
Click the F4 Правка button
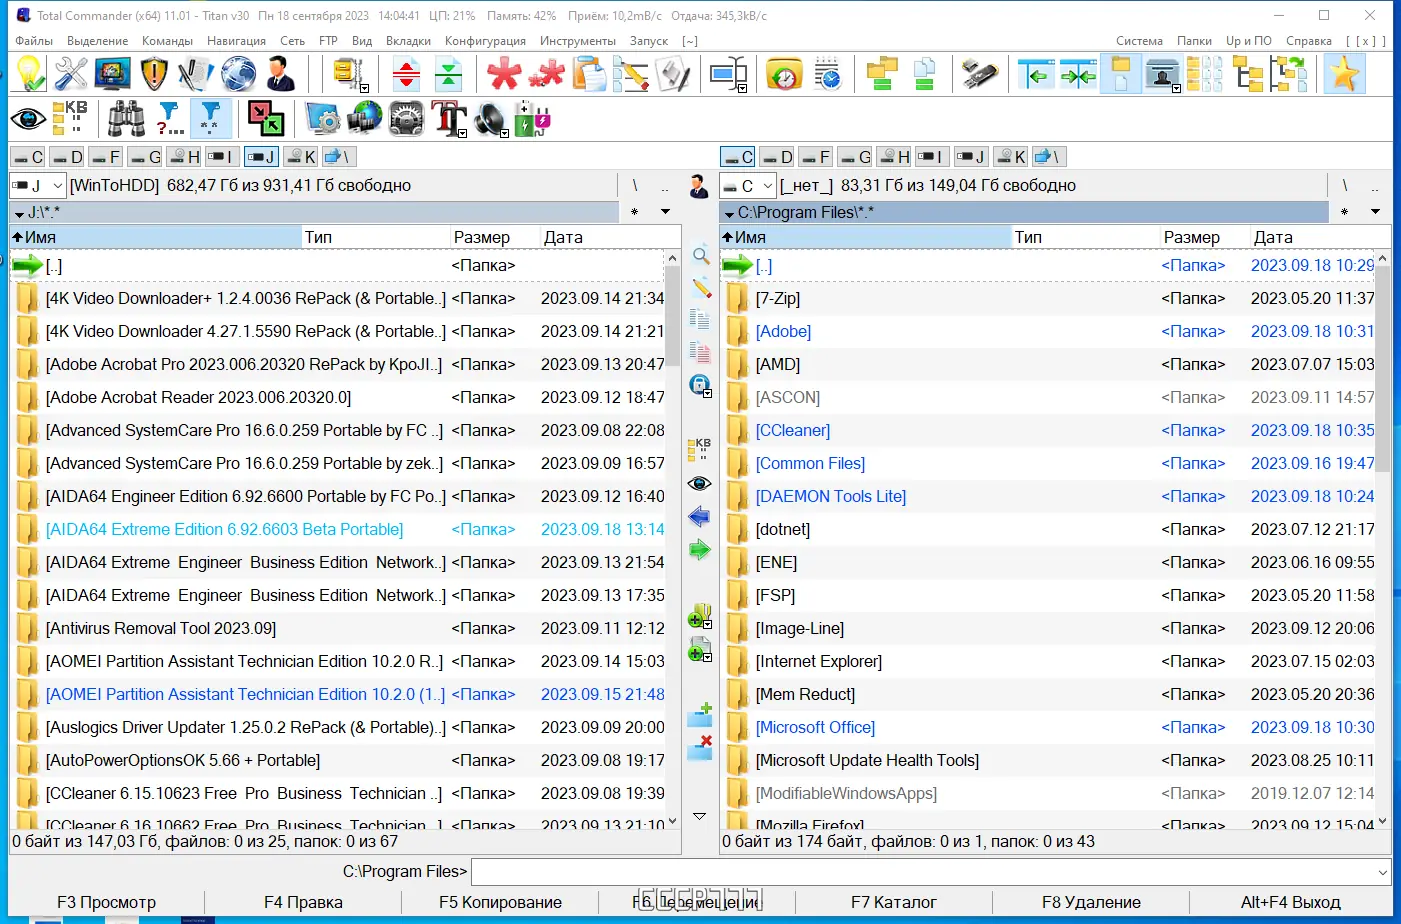[x=303, y=902]
